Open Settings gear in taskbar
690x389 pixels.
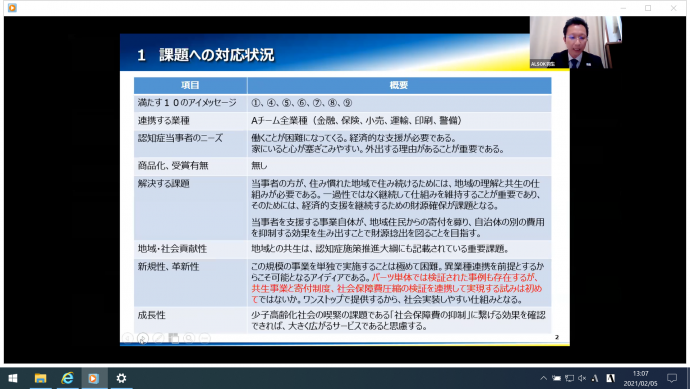(x=121, y=378)
